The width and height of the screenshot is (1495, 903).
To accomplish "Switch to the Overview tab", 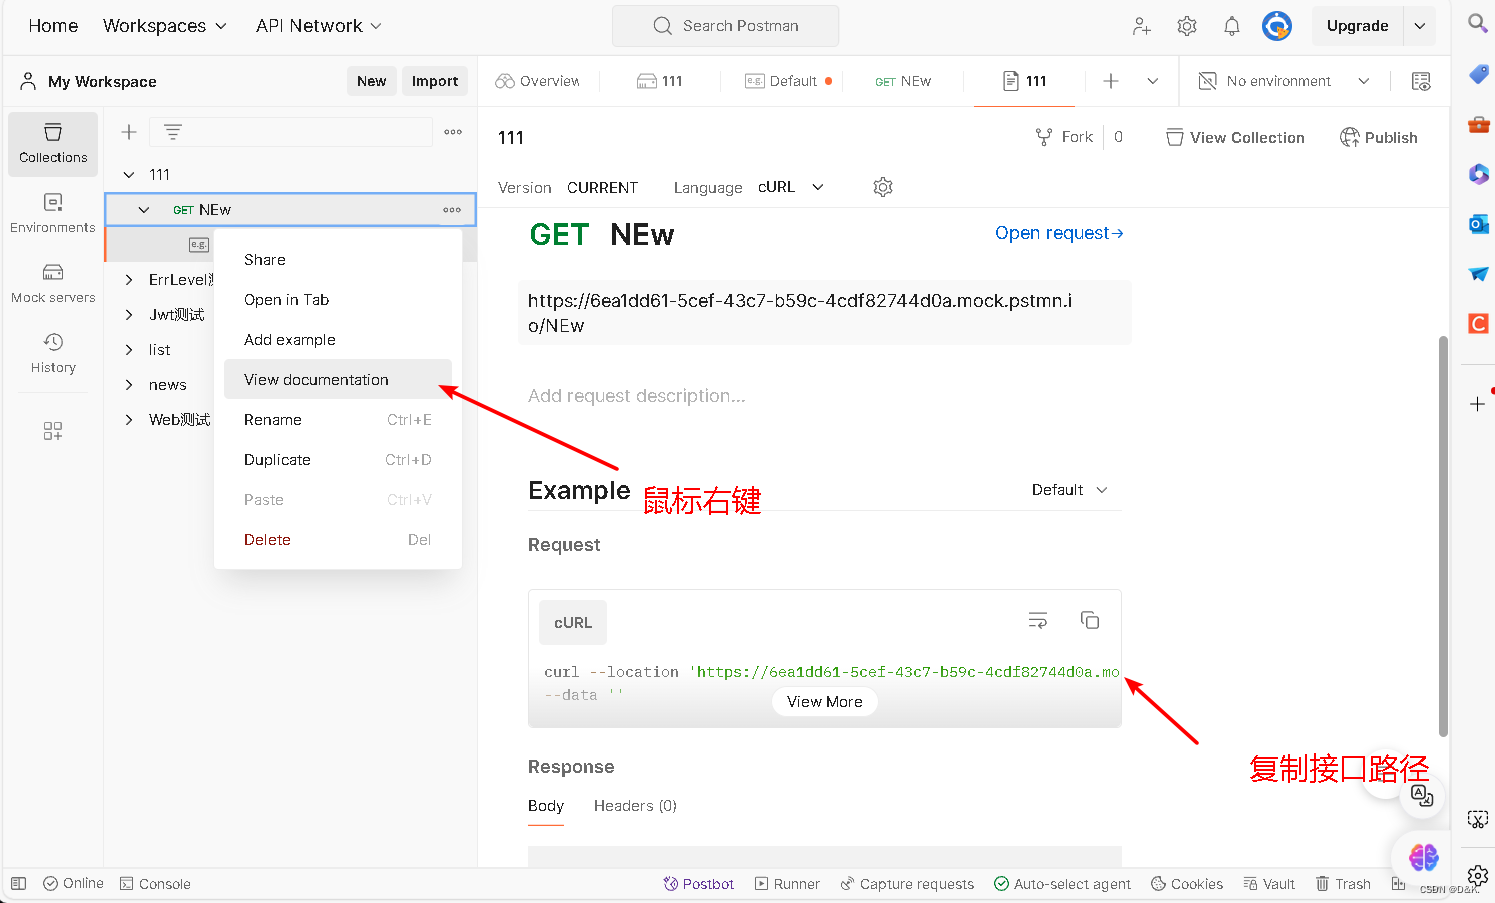I will click(538, 81).
